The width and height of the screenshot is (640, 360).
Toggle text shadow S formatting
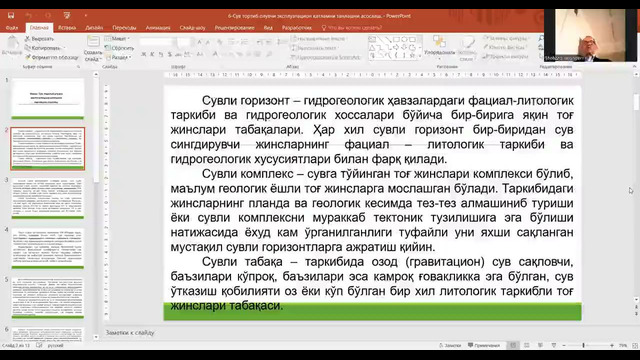(169, 54)
